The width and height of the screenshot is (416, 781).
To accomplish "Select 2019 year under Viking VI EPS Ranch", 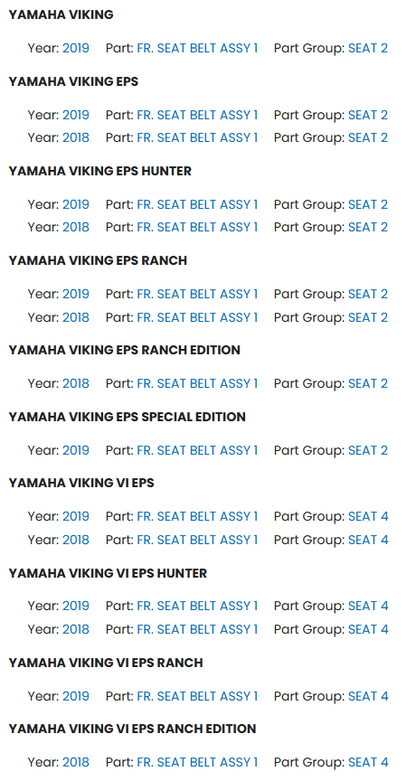I will tap(76, 696).
